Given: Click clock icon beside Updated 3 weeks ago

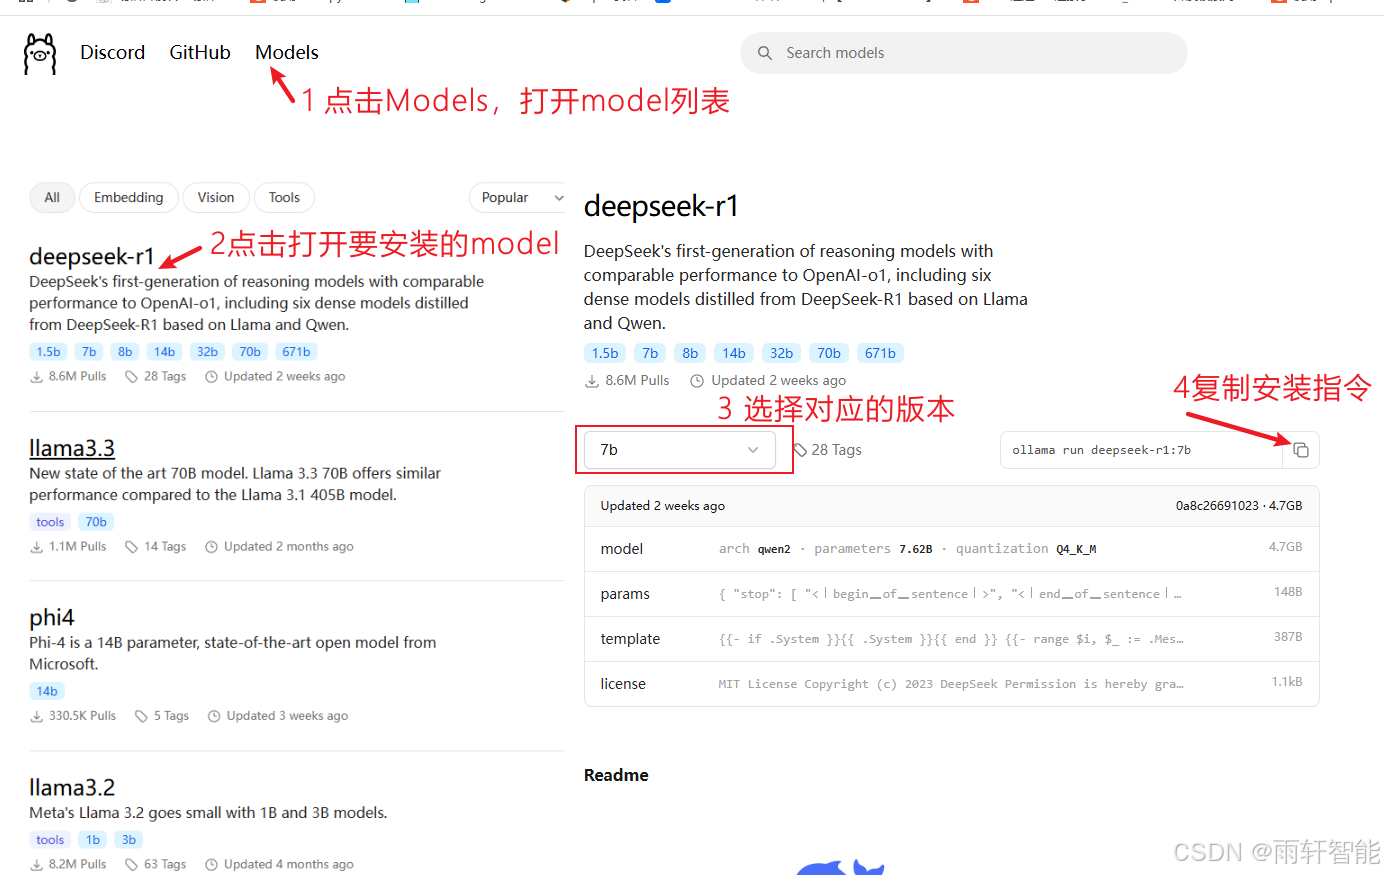Looking at the screenshot, I should pos(214,716).
